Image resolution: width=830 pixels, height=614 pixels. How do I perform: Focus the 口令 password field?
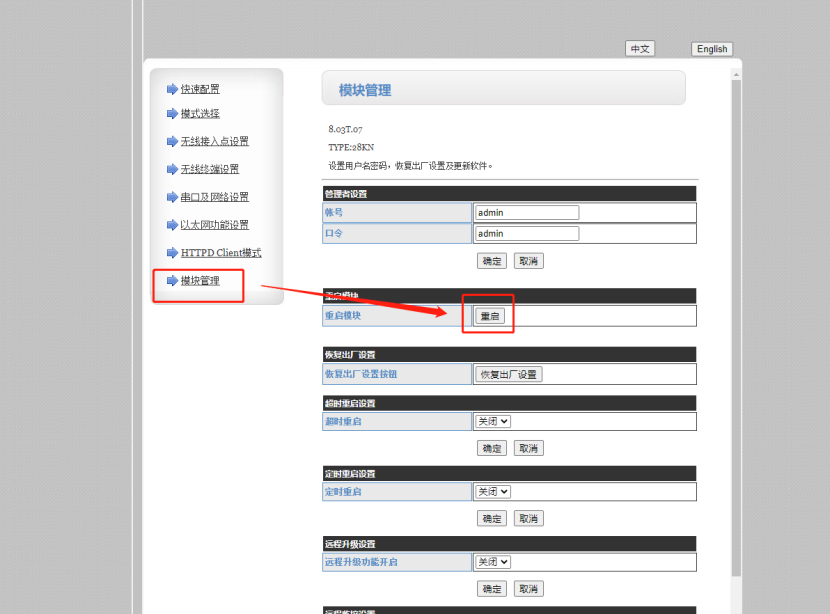(x=527, y=234)
